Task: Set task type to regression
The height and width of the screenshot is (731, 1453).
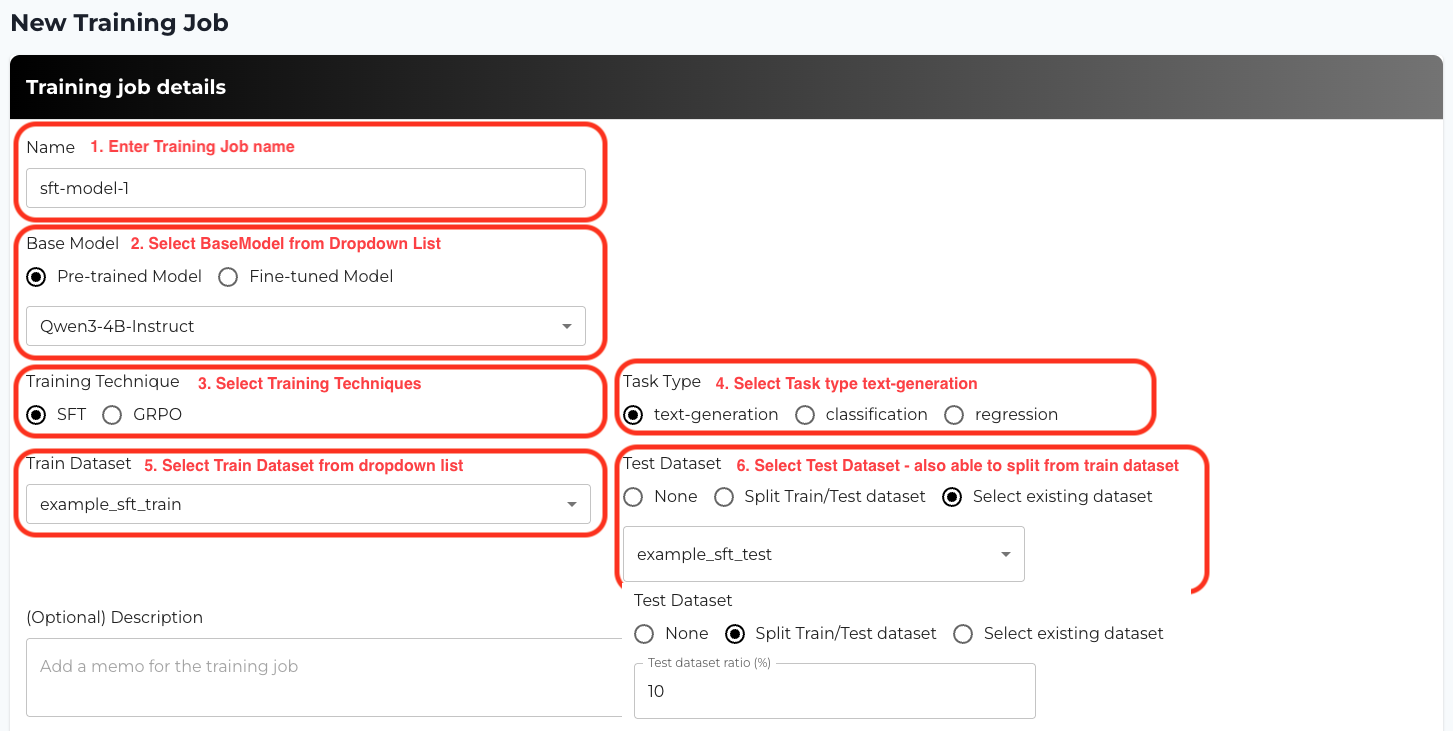Action: tap(954, 415)
